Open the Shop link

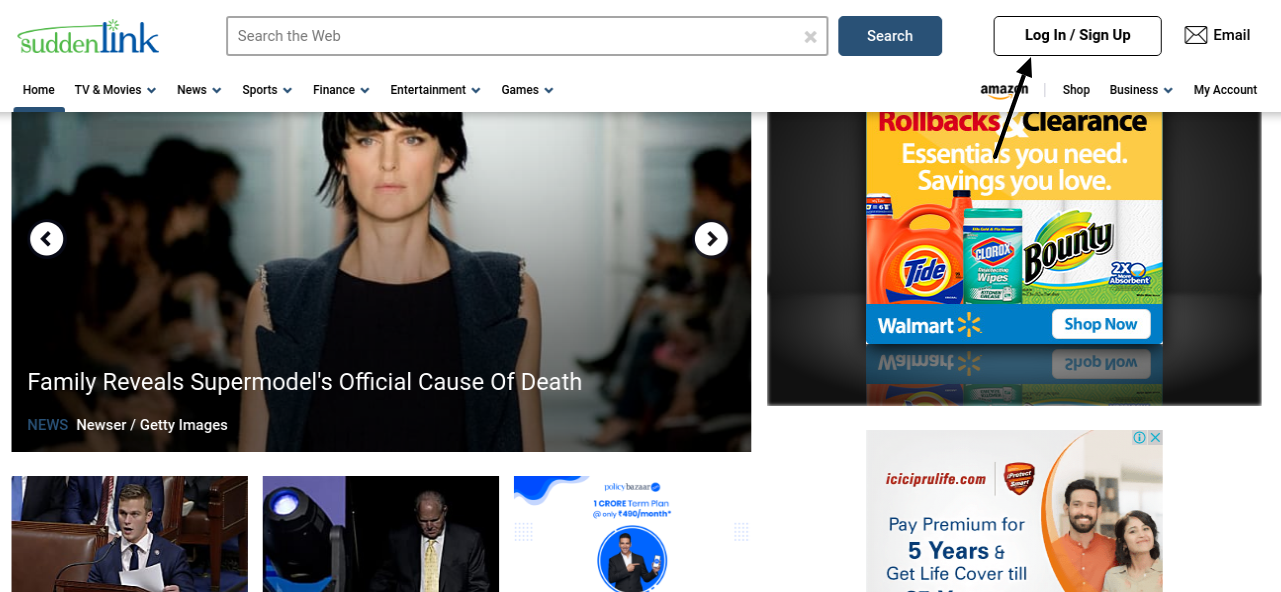tap(1076, 90)
